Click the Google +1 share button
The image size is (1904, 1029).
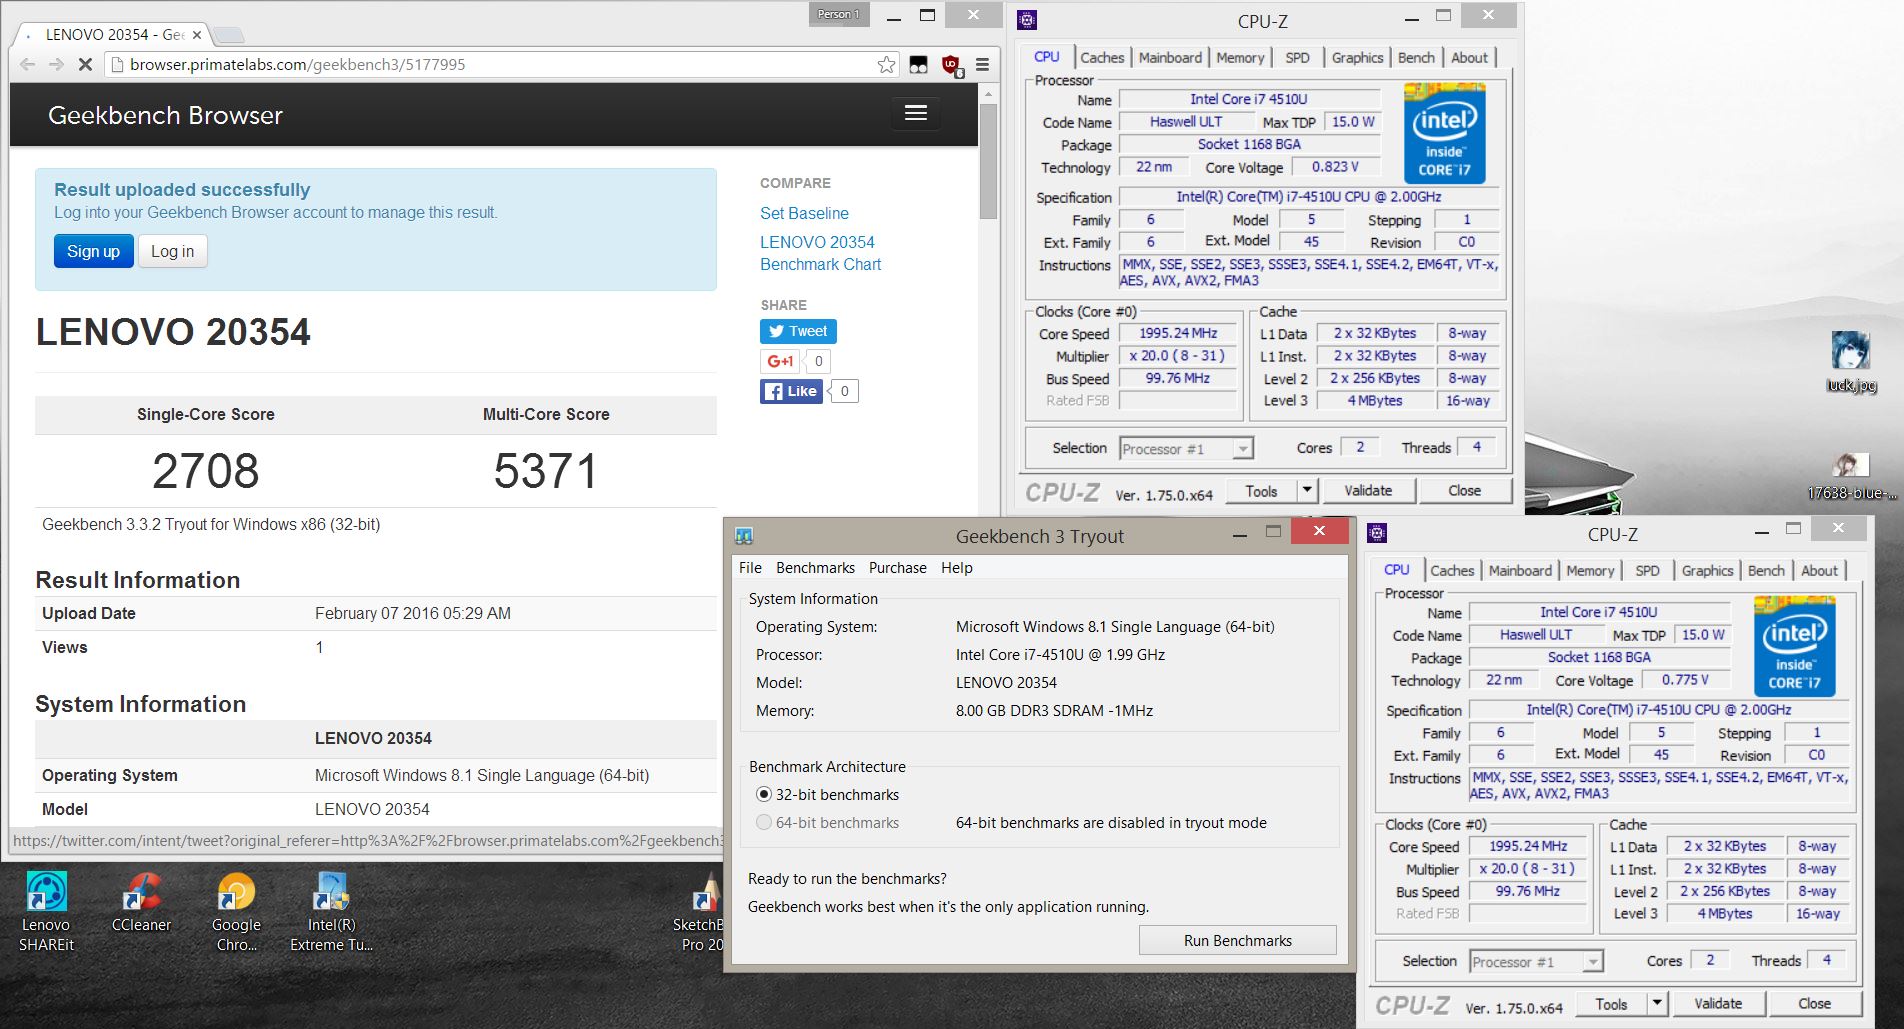coord(780,361)
